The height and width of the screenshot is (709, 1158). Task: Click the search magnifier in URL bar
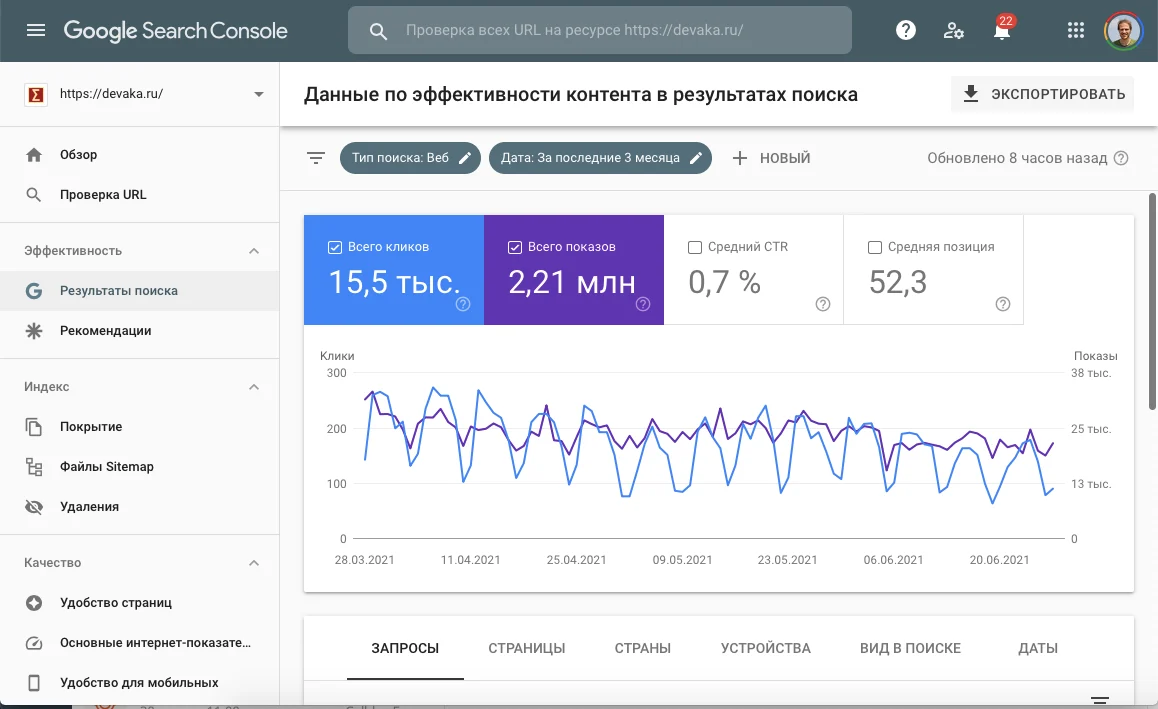(378, 31)
